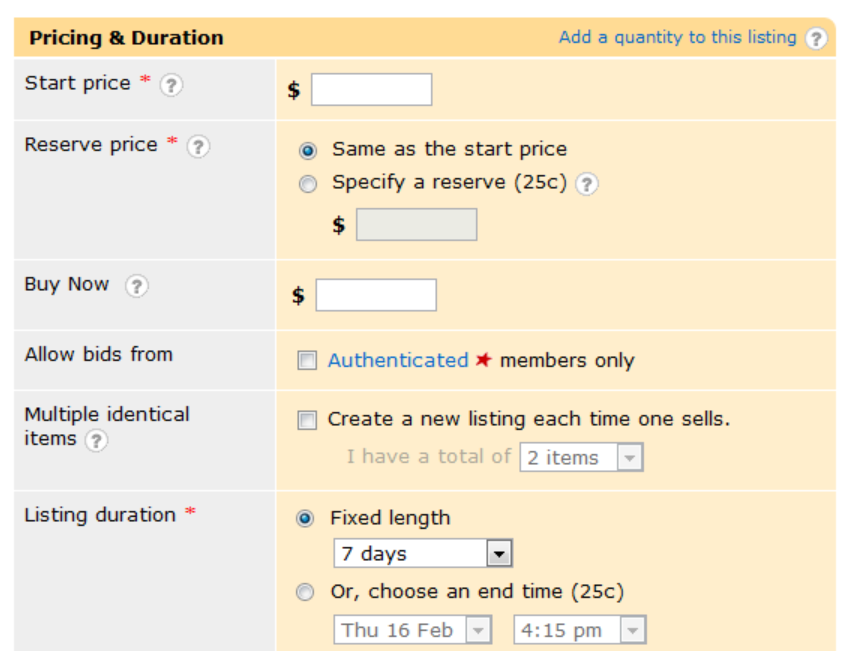849x651 pixels.
Task: Open the Authenticated link
Action: click(x=398, y=361)
